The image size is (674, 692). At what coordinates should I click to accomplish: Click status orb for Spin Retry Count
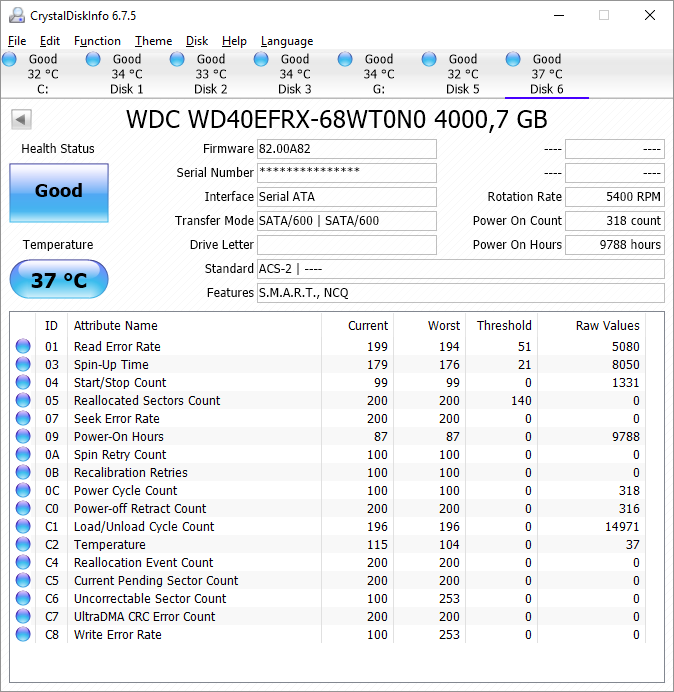tap(23, 454)
